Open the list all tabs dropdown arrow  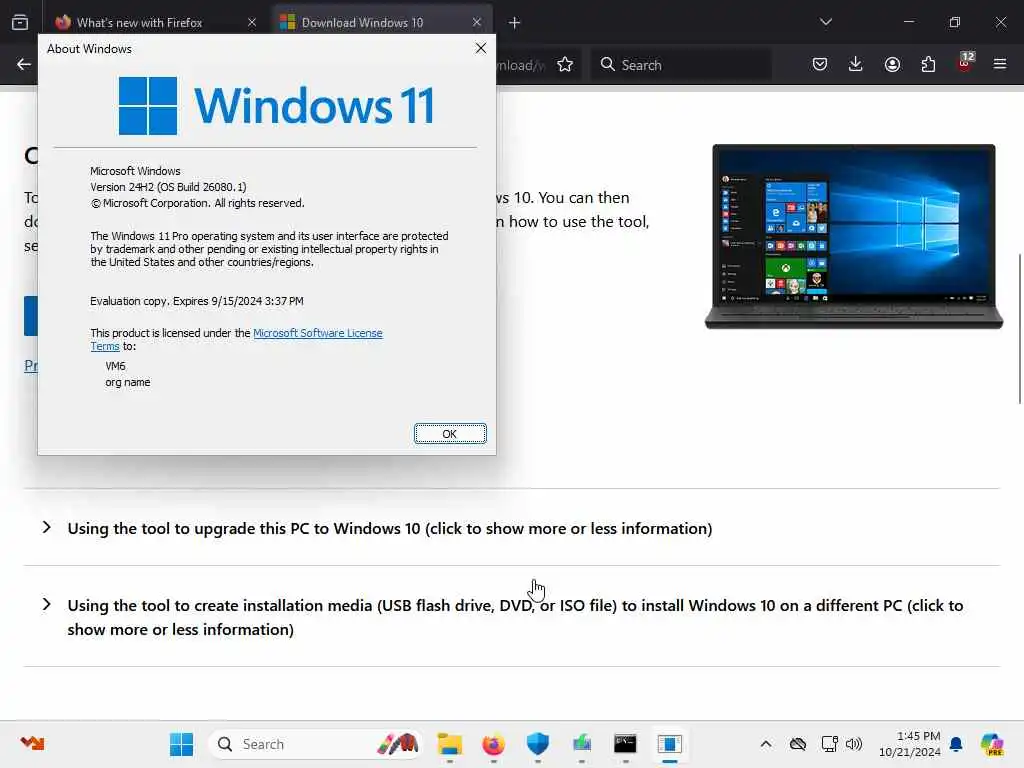(825, 22)
